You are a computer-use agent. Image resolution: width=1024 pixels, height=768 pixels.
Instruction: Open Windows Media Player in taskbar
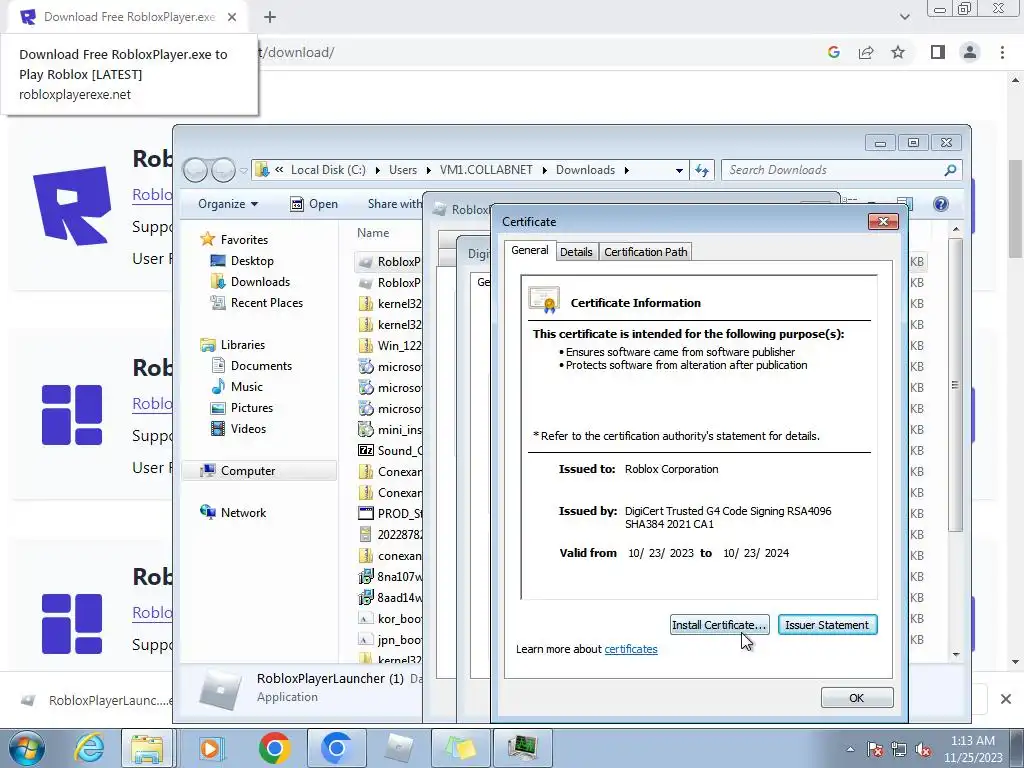coord(211,748)
